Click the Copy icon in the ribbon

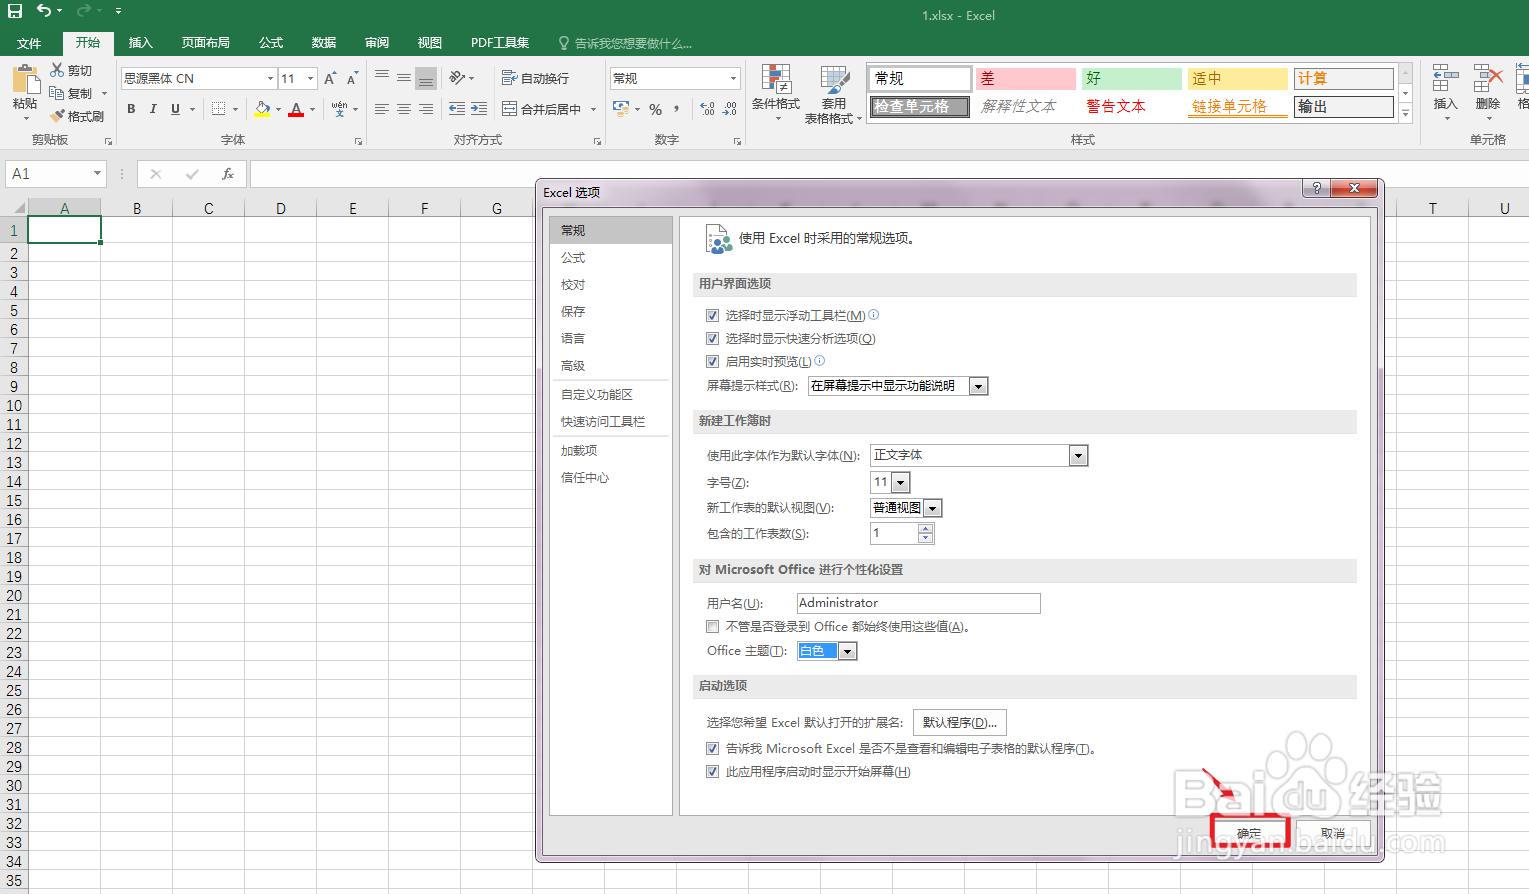[57, 93]
